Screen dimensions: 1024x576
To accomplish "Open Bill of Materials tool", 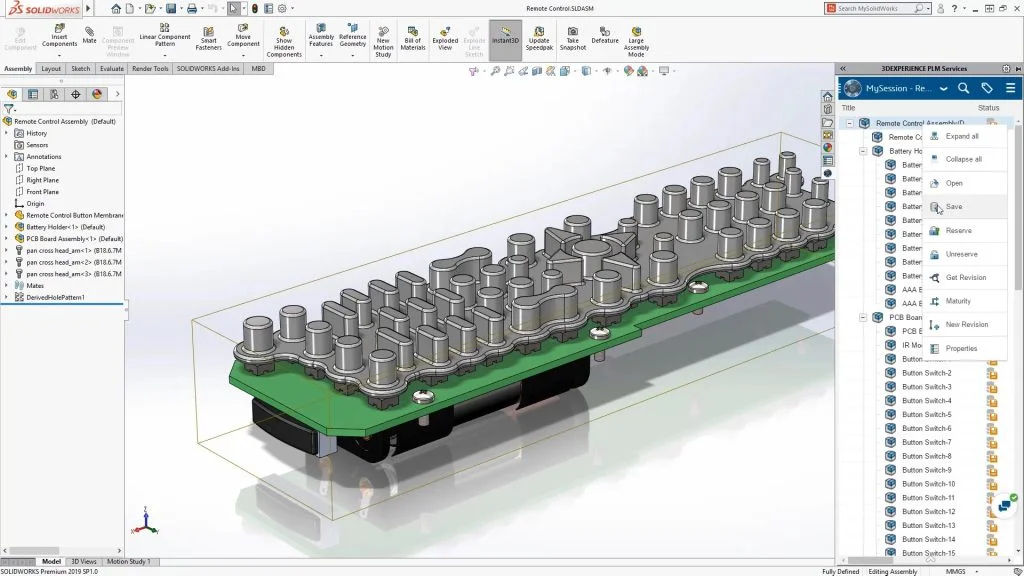I will point(413,38).
